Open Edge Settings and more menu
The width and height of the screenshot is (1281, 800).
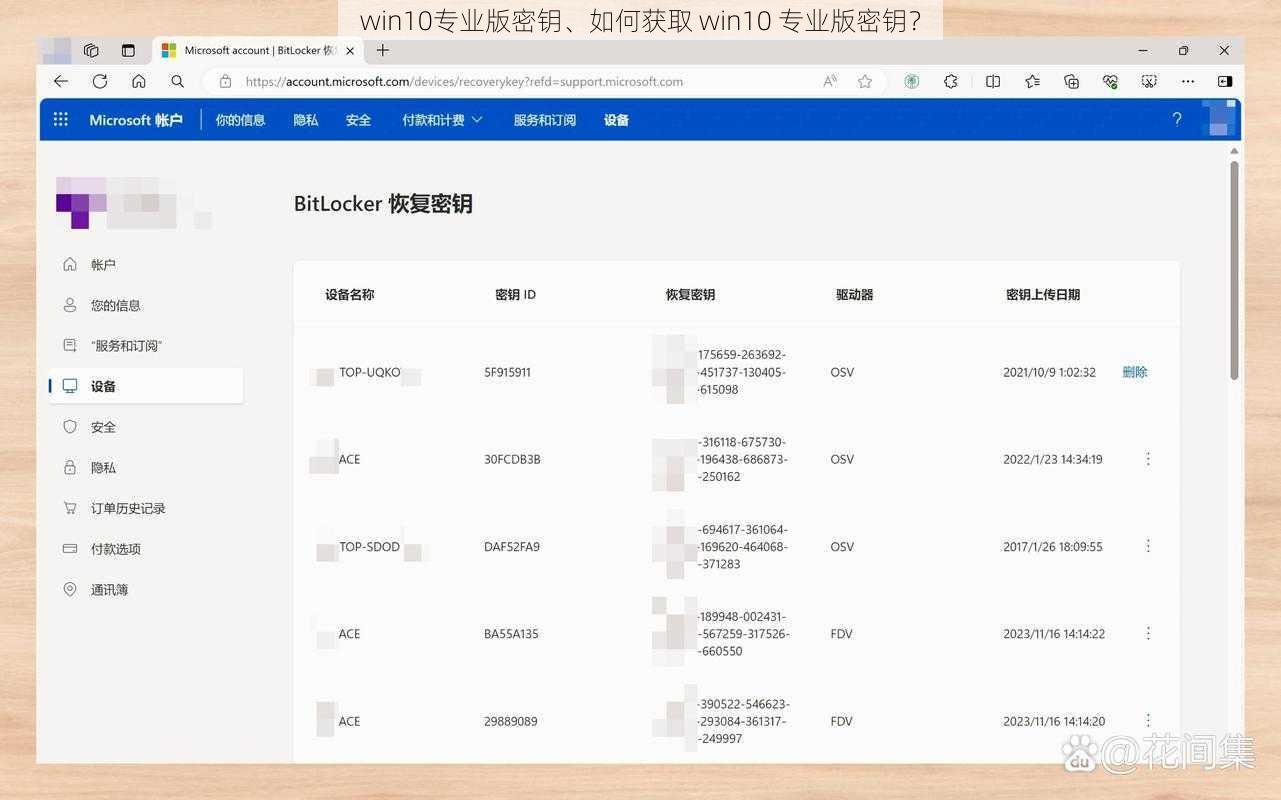pos(1188,81)
